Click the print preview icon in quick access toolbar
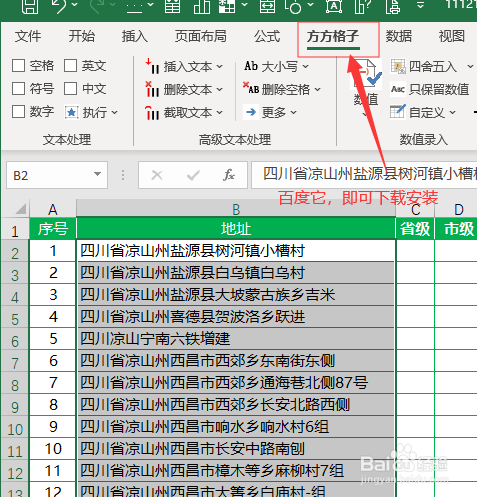Image resolution: width=477 pixels, height=497 pixels. point(393,6)
